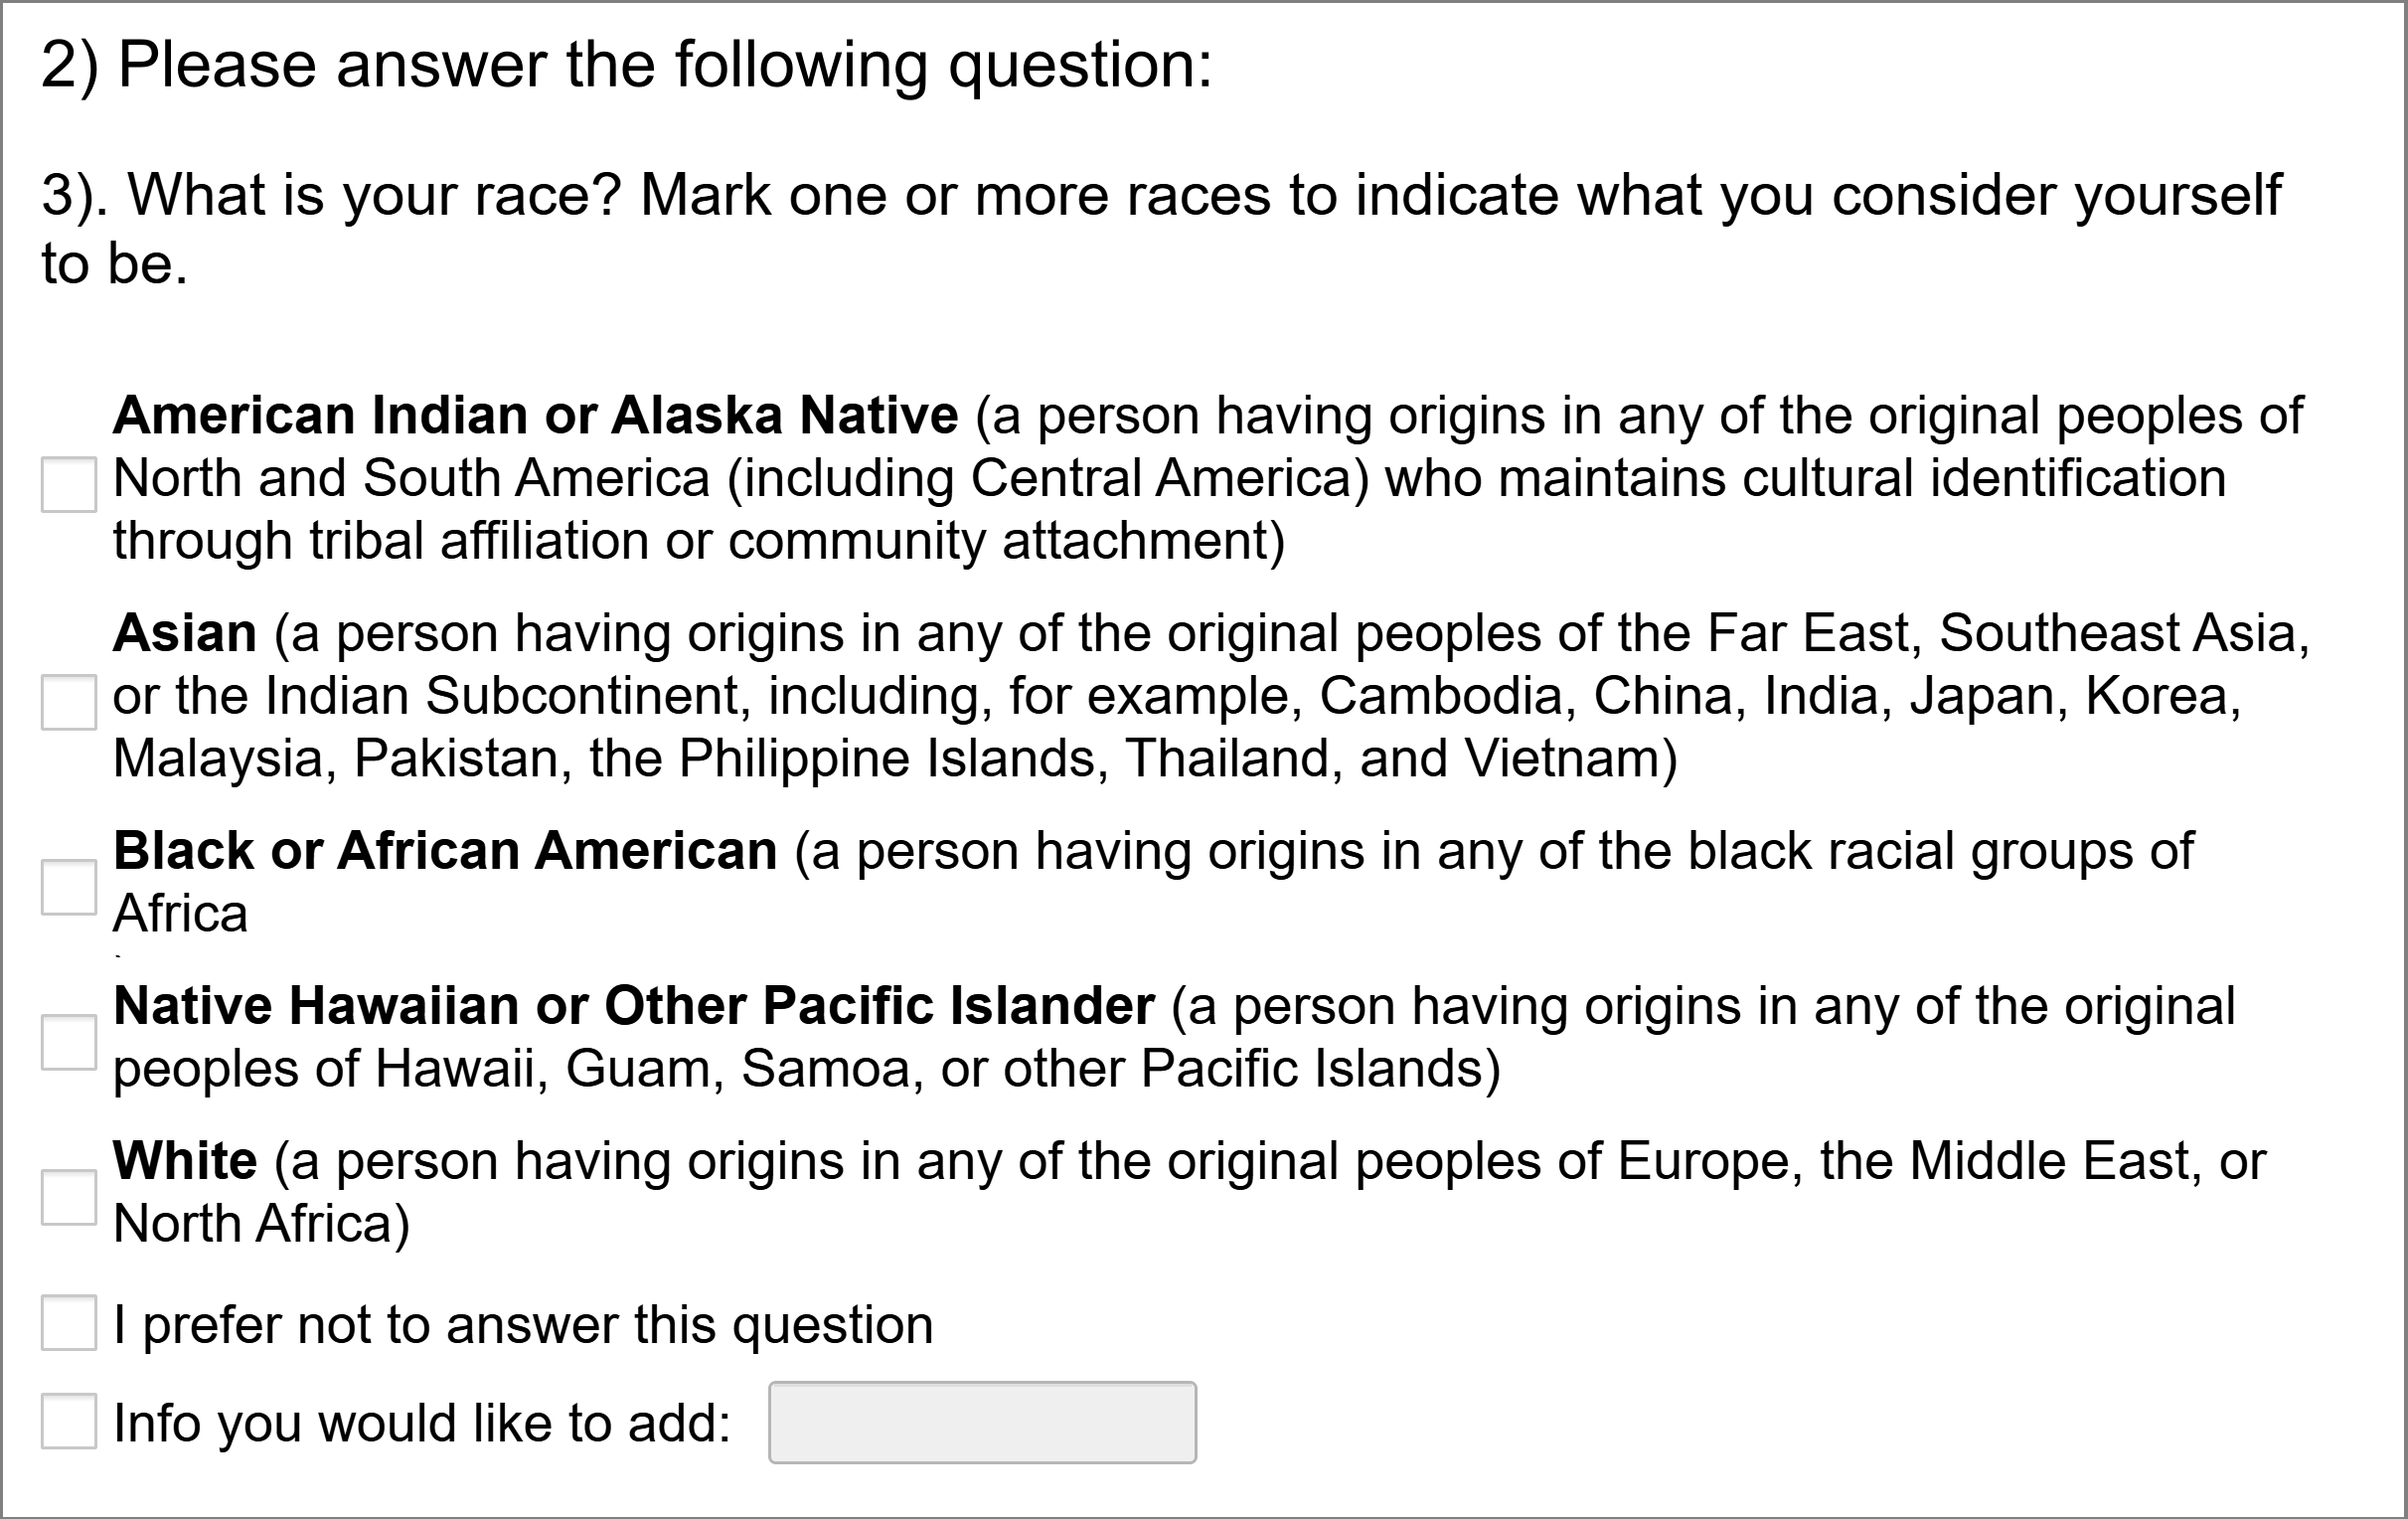Check the prefer not to answer box
This screenshot has width=2408, height=1519.
[x=69, y=1323]
